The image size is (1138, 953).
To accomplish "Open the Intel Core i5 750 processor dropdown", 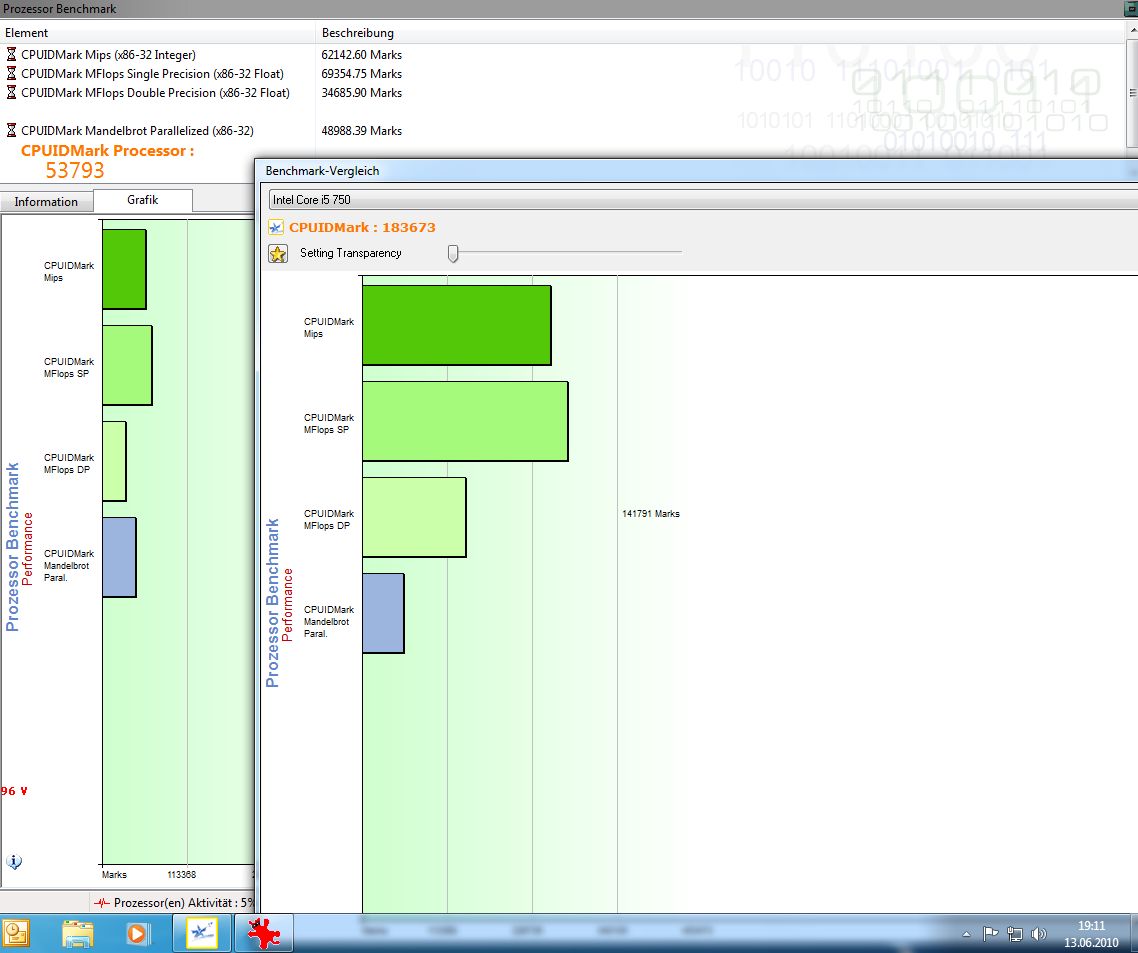I will click(x=703, y=200).
